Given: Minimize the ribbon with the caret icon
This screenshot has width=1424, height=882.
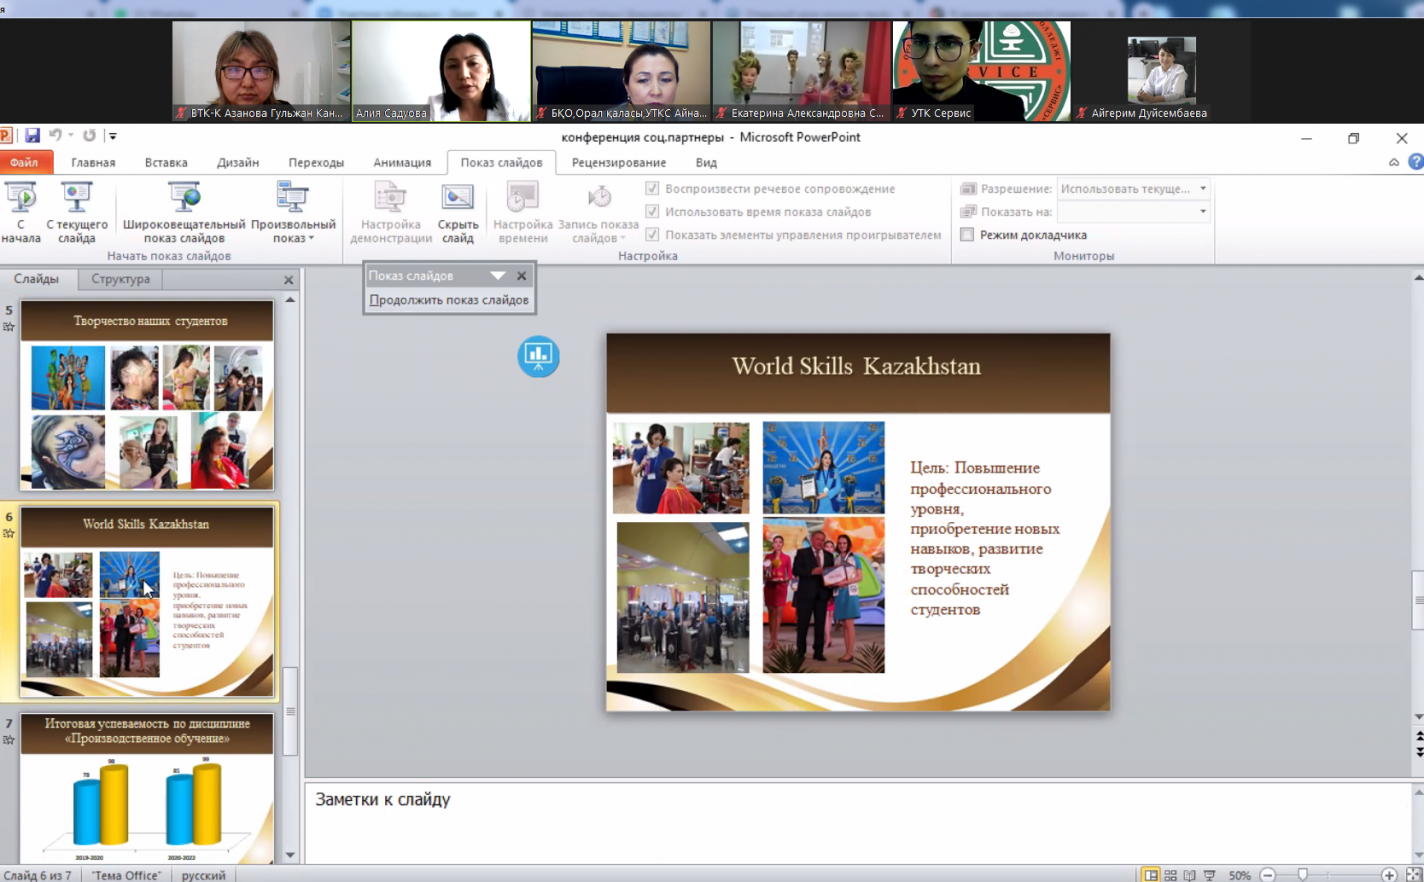Looking at the screenshot, I should pos(1394,162).
